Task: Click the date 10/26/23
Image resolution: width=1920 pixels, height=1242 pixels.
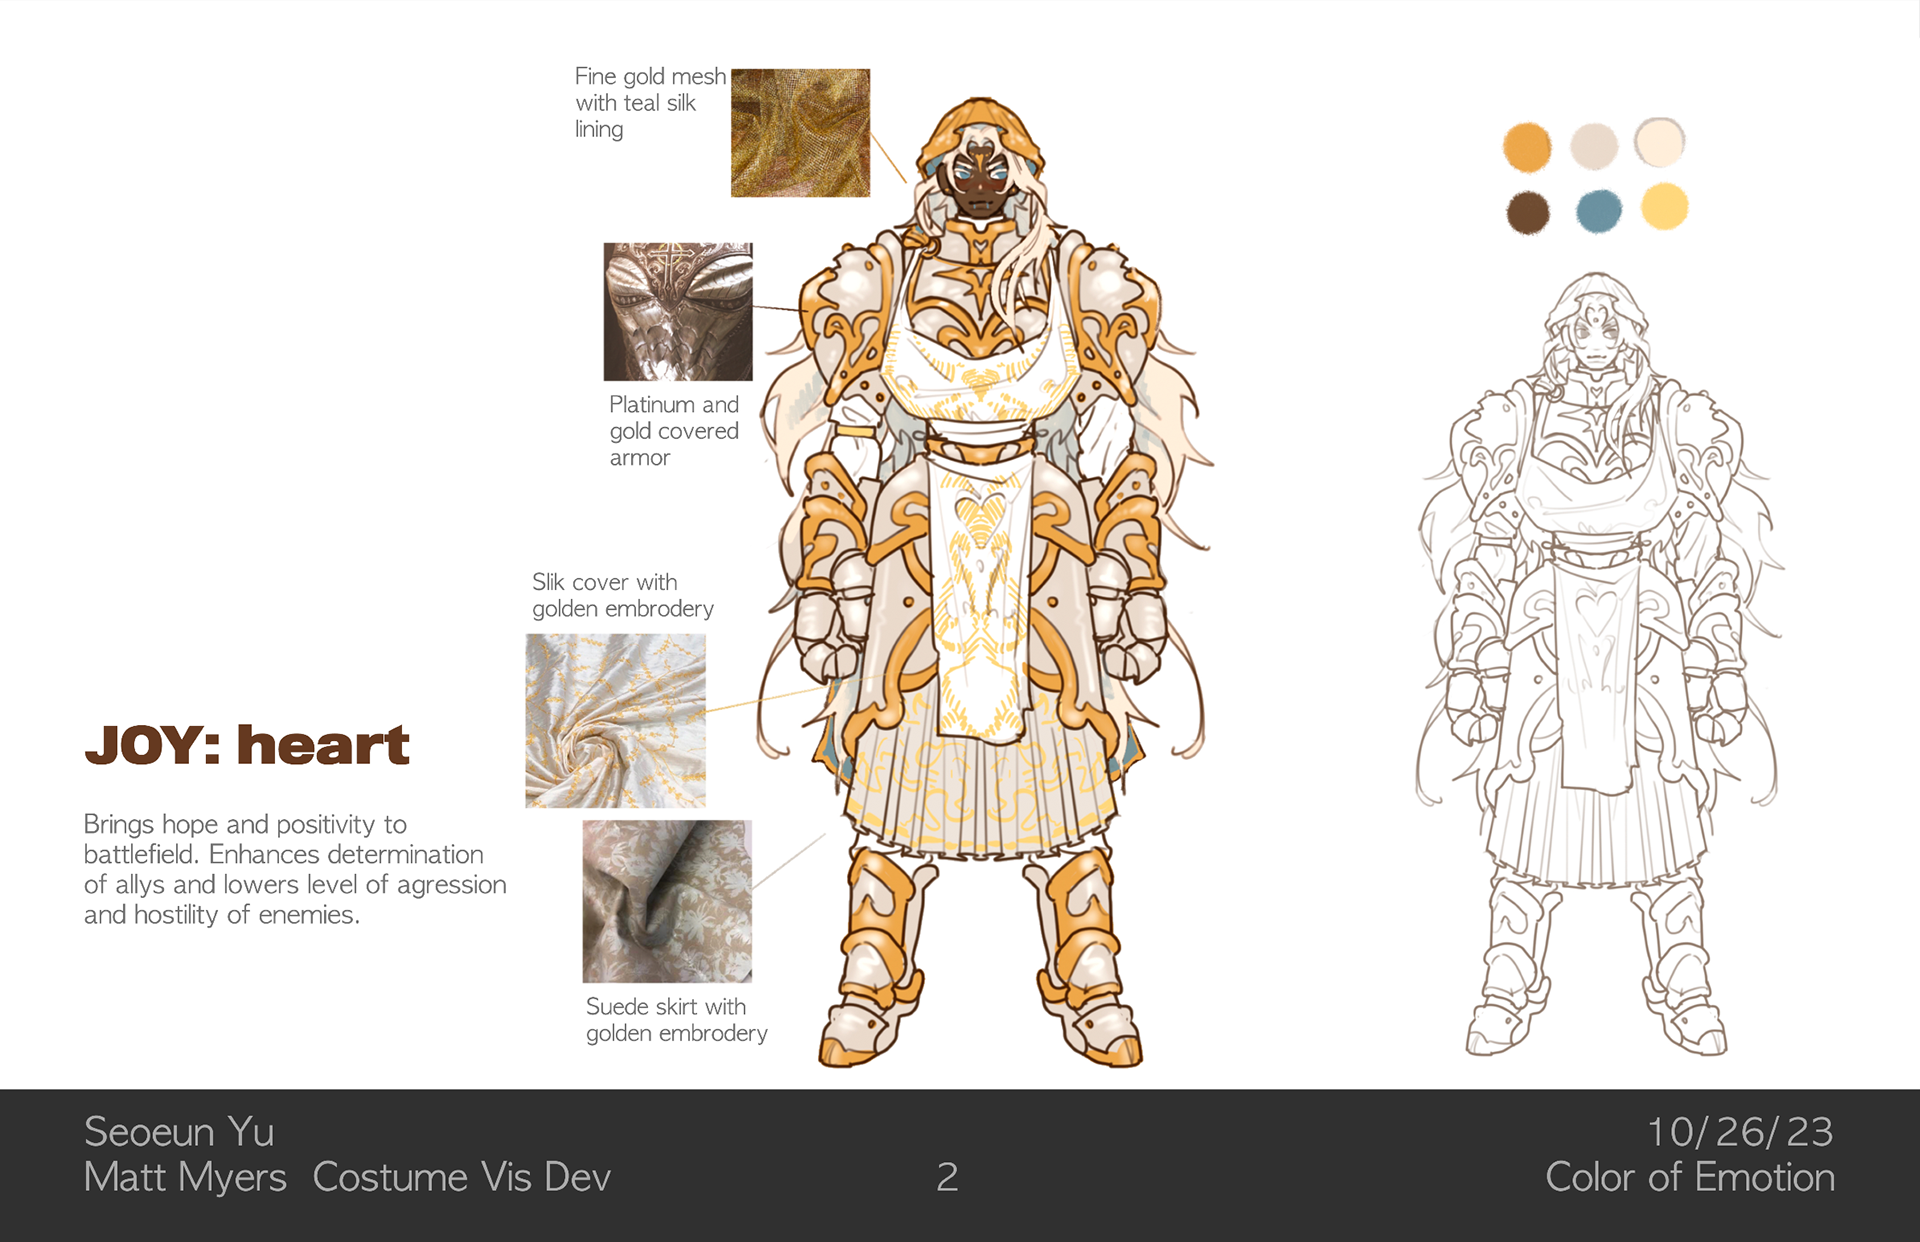Action: coord(1739,1132)
